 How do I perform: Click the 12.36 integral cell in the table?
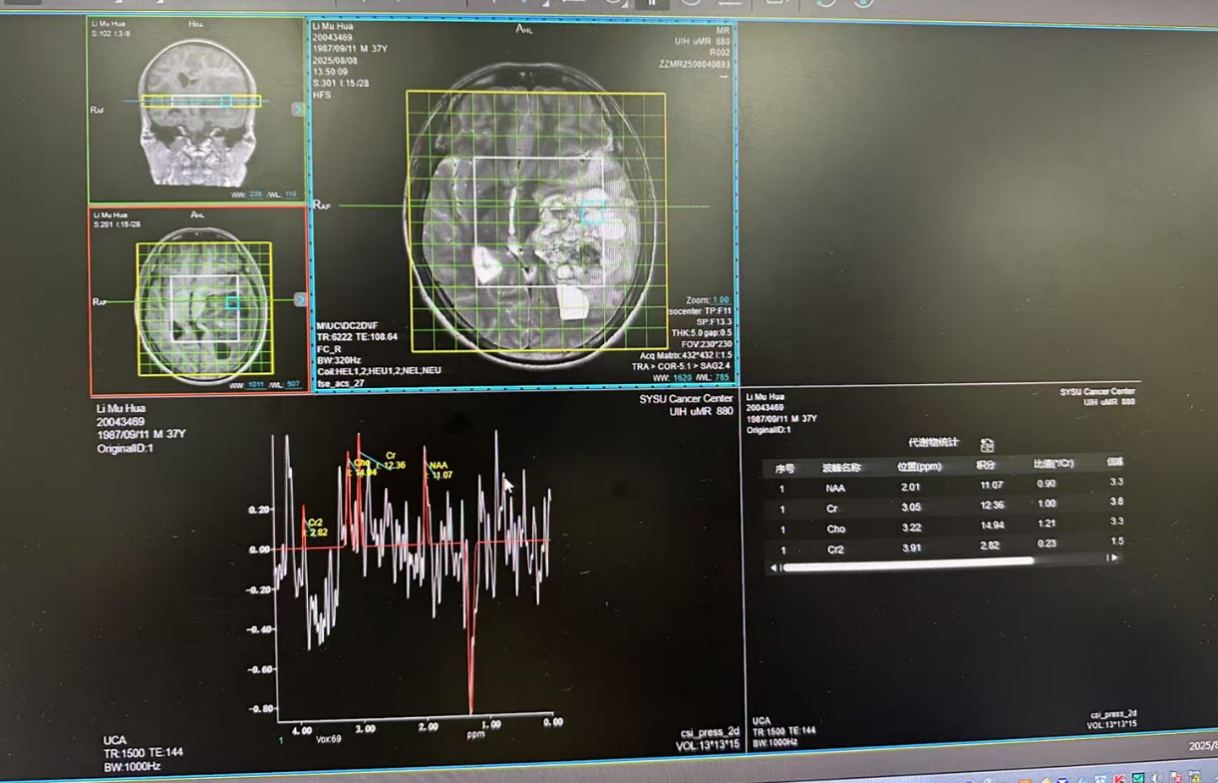pos(992,505)
